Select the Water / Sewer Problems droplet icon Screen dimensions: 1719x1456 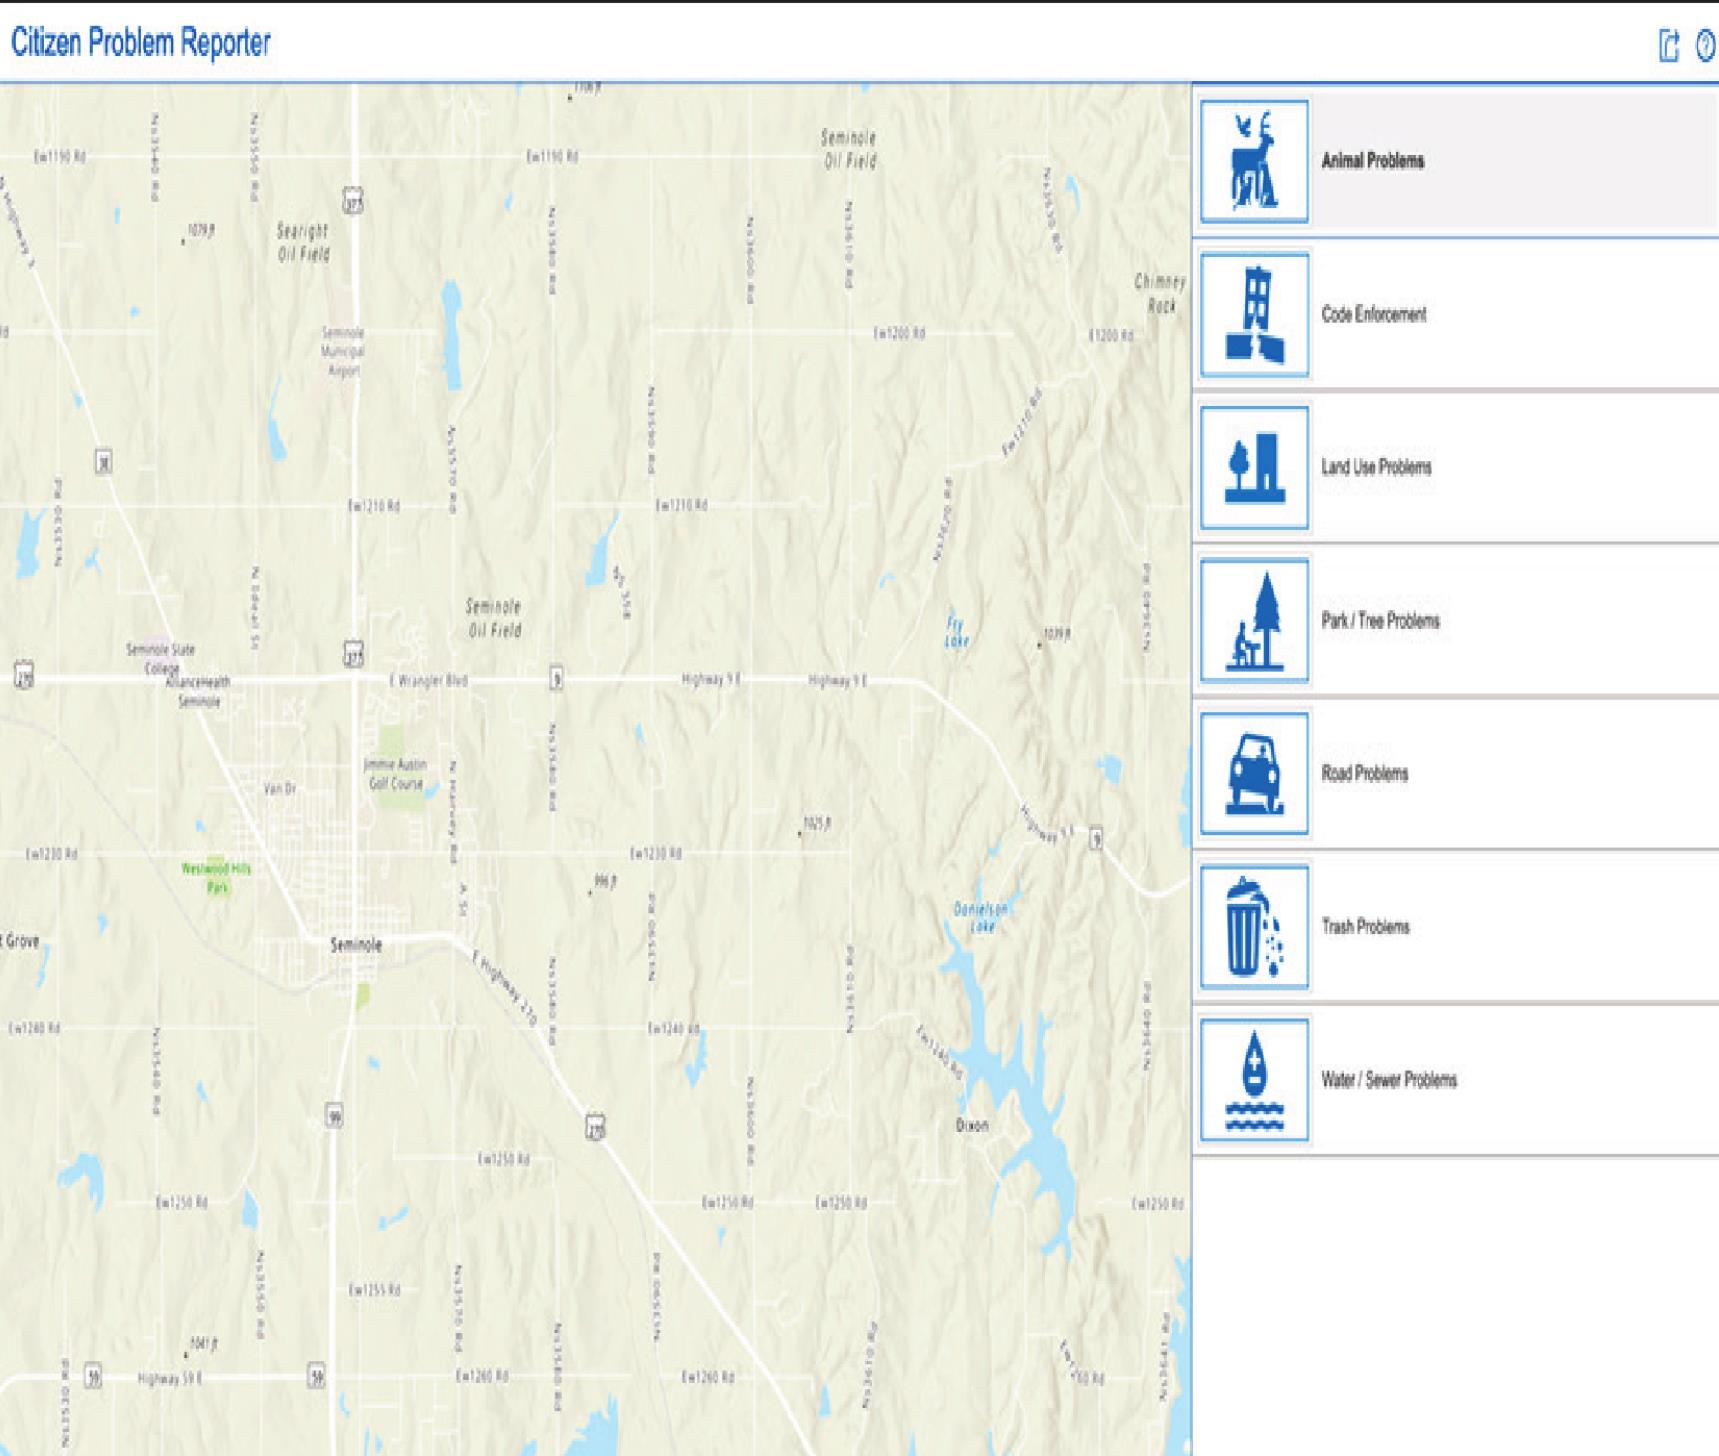[x=1255, y=1079]
